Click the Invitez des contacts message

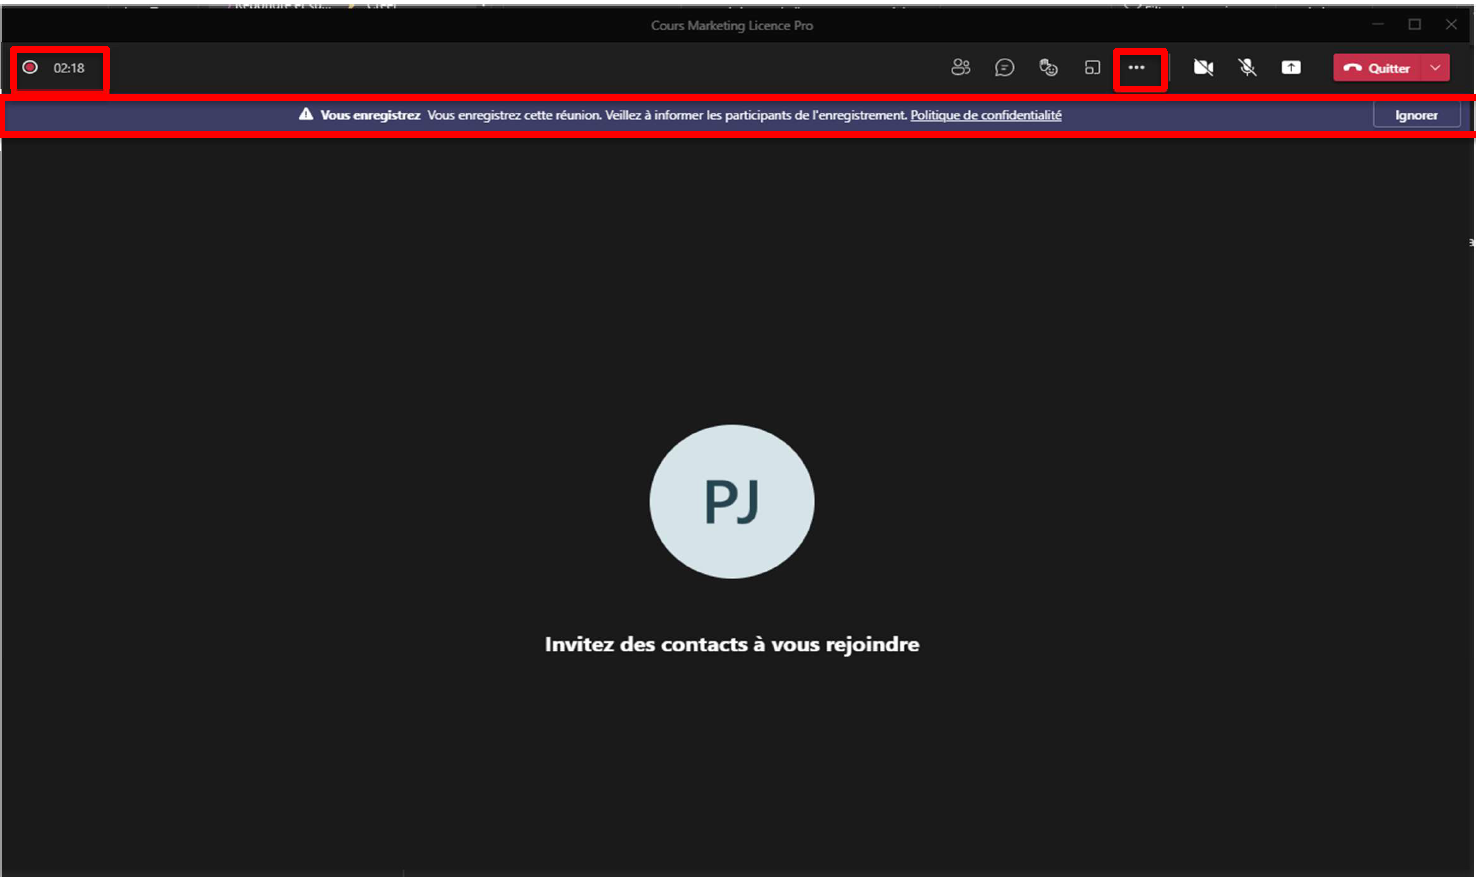731,644
